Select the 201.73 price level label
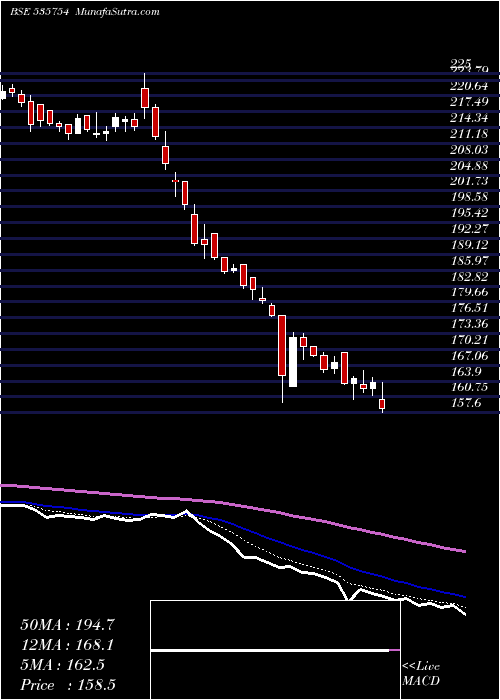This screenshot has height=700, width=500. click(x=469, y=181)
